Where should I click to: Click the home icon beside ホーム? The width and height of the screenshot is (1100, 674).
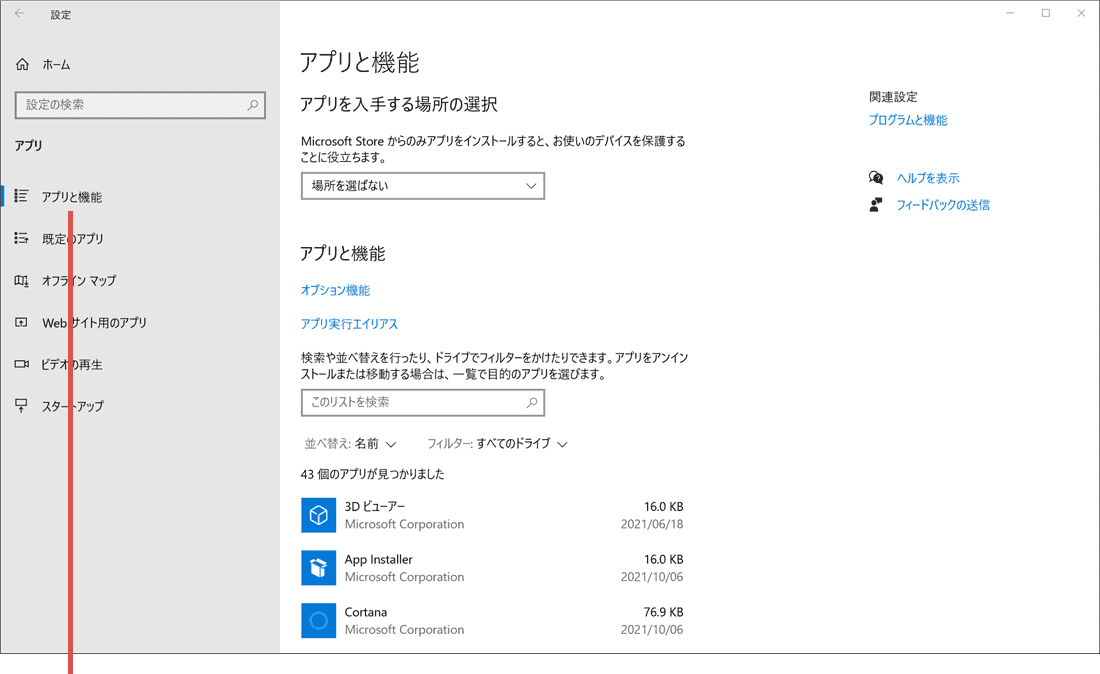21,63
